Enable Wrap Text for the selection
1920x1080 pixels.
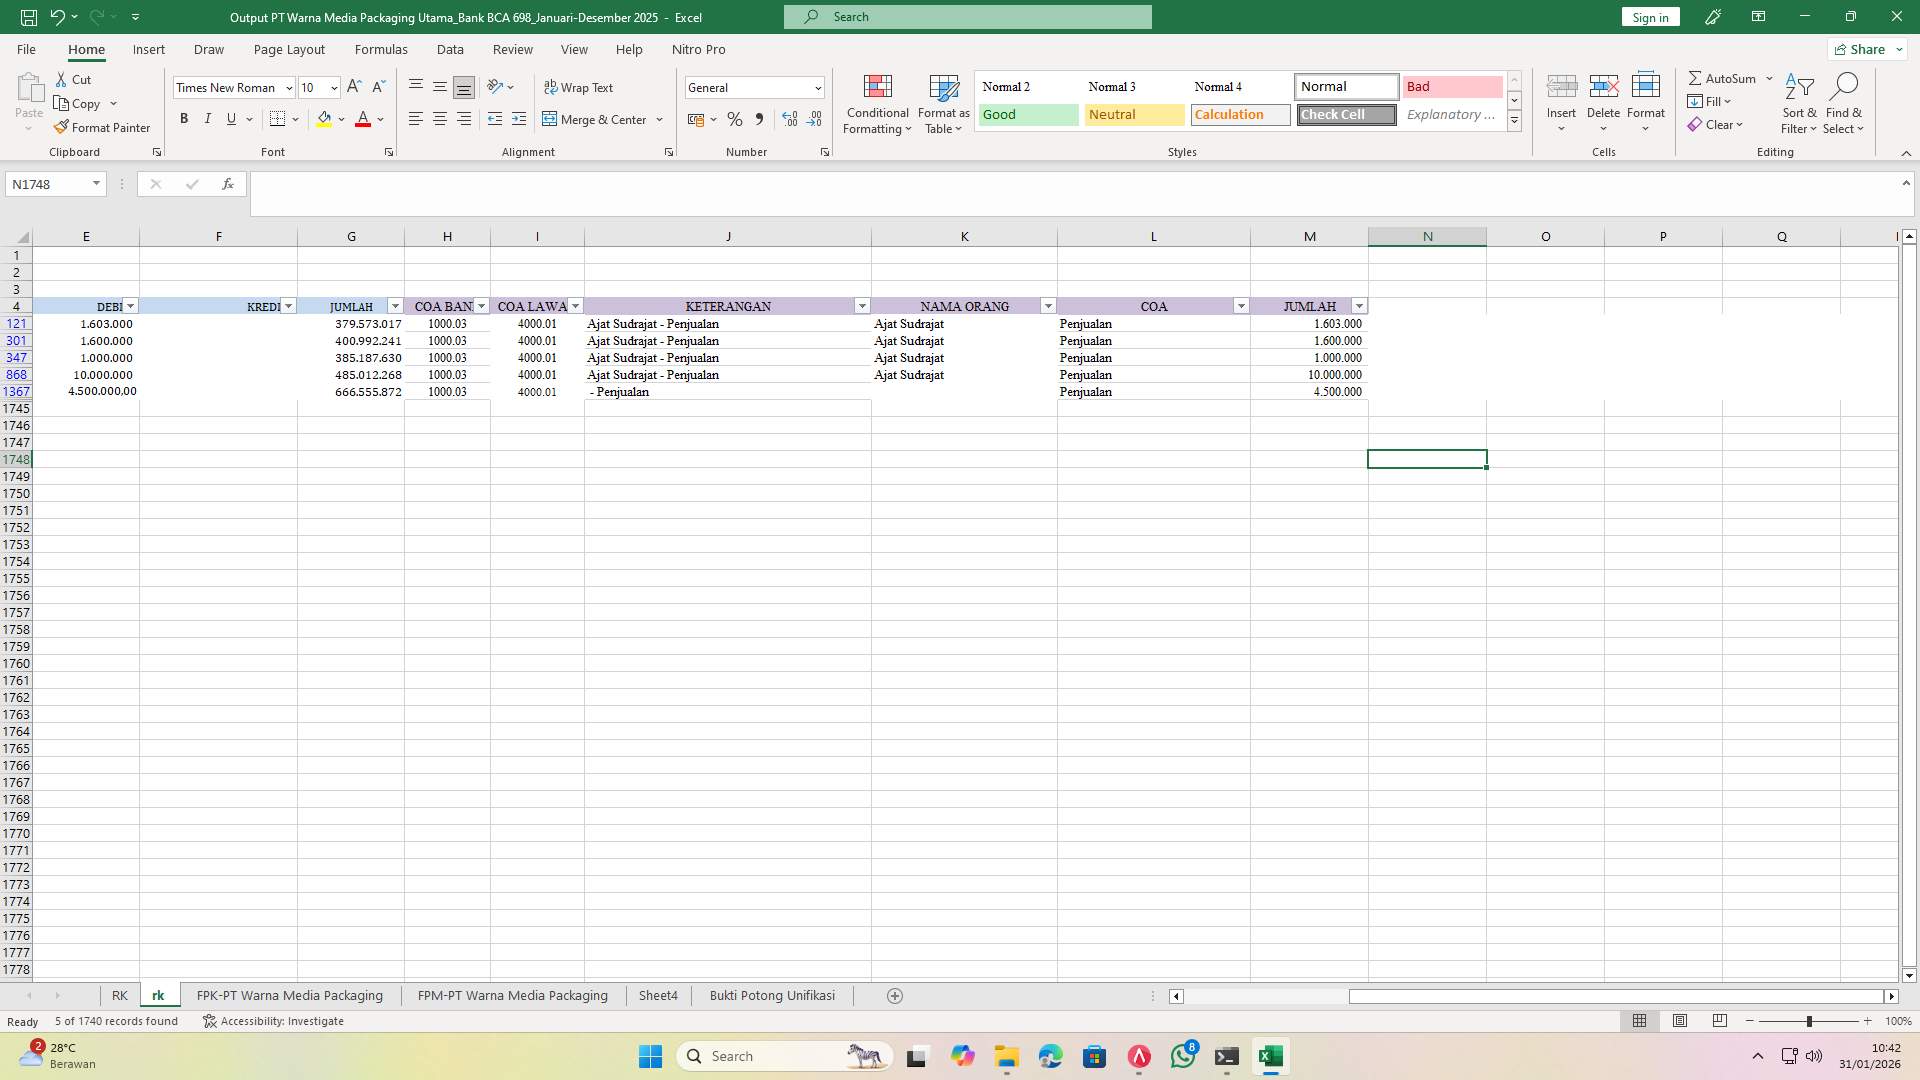(x=580, y=87)
